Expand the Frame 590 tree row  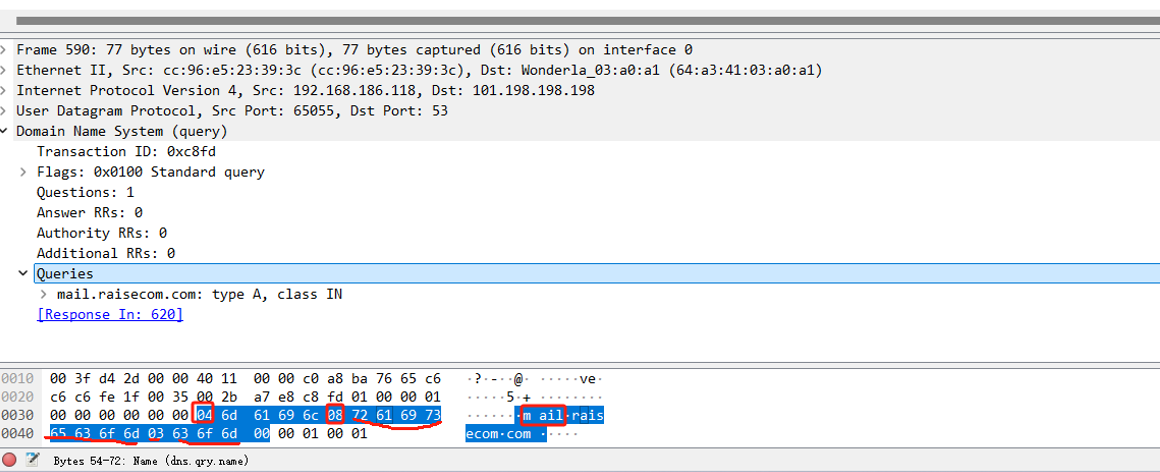click(x=5, y=50)
